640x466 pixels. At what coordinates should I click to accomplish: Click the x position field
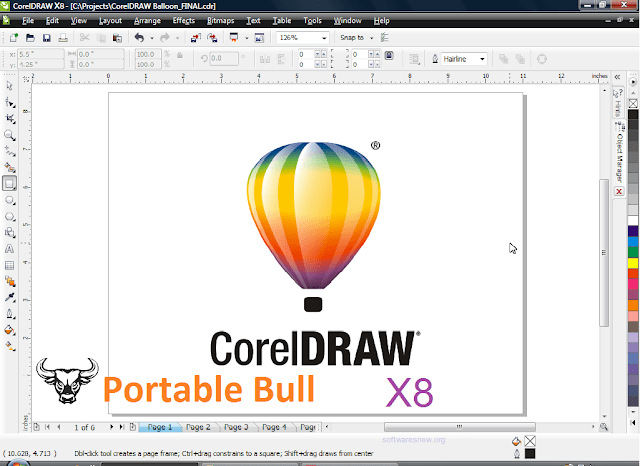(x=40, y=54)
